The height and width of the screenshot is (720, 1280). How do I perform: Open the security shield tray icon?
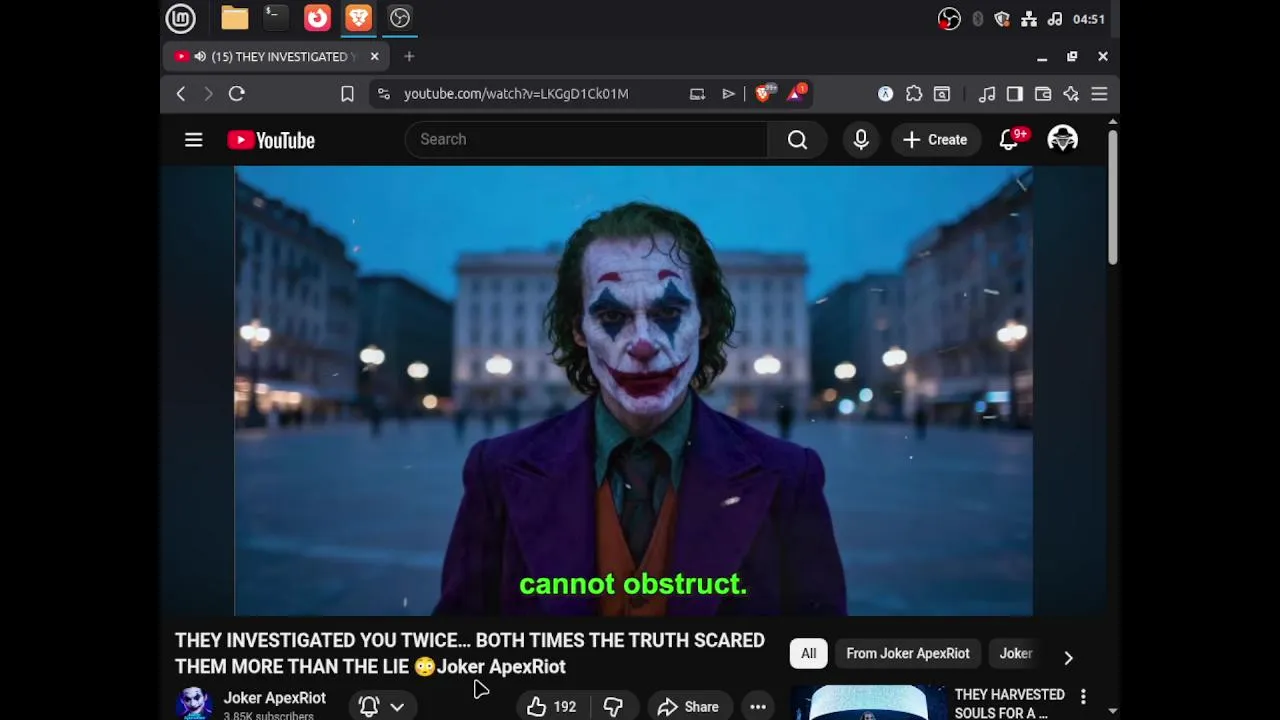1003,19
